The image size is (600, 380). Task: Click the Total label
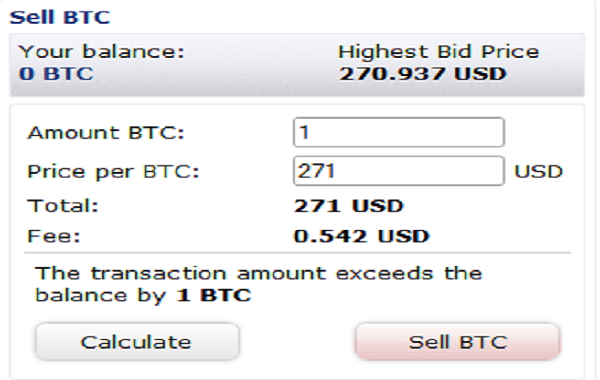click(x=63, y=205)
